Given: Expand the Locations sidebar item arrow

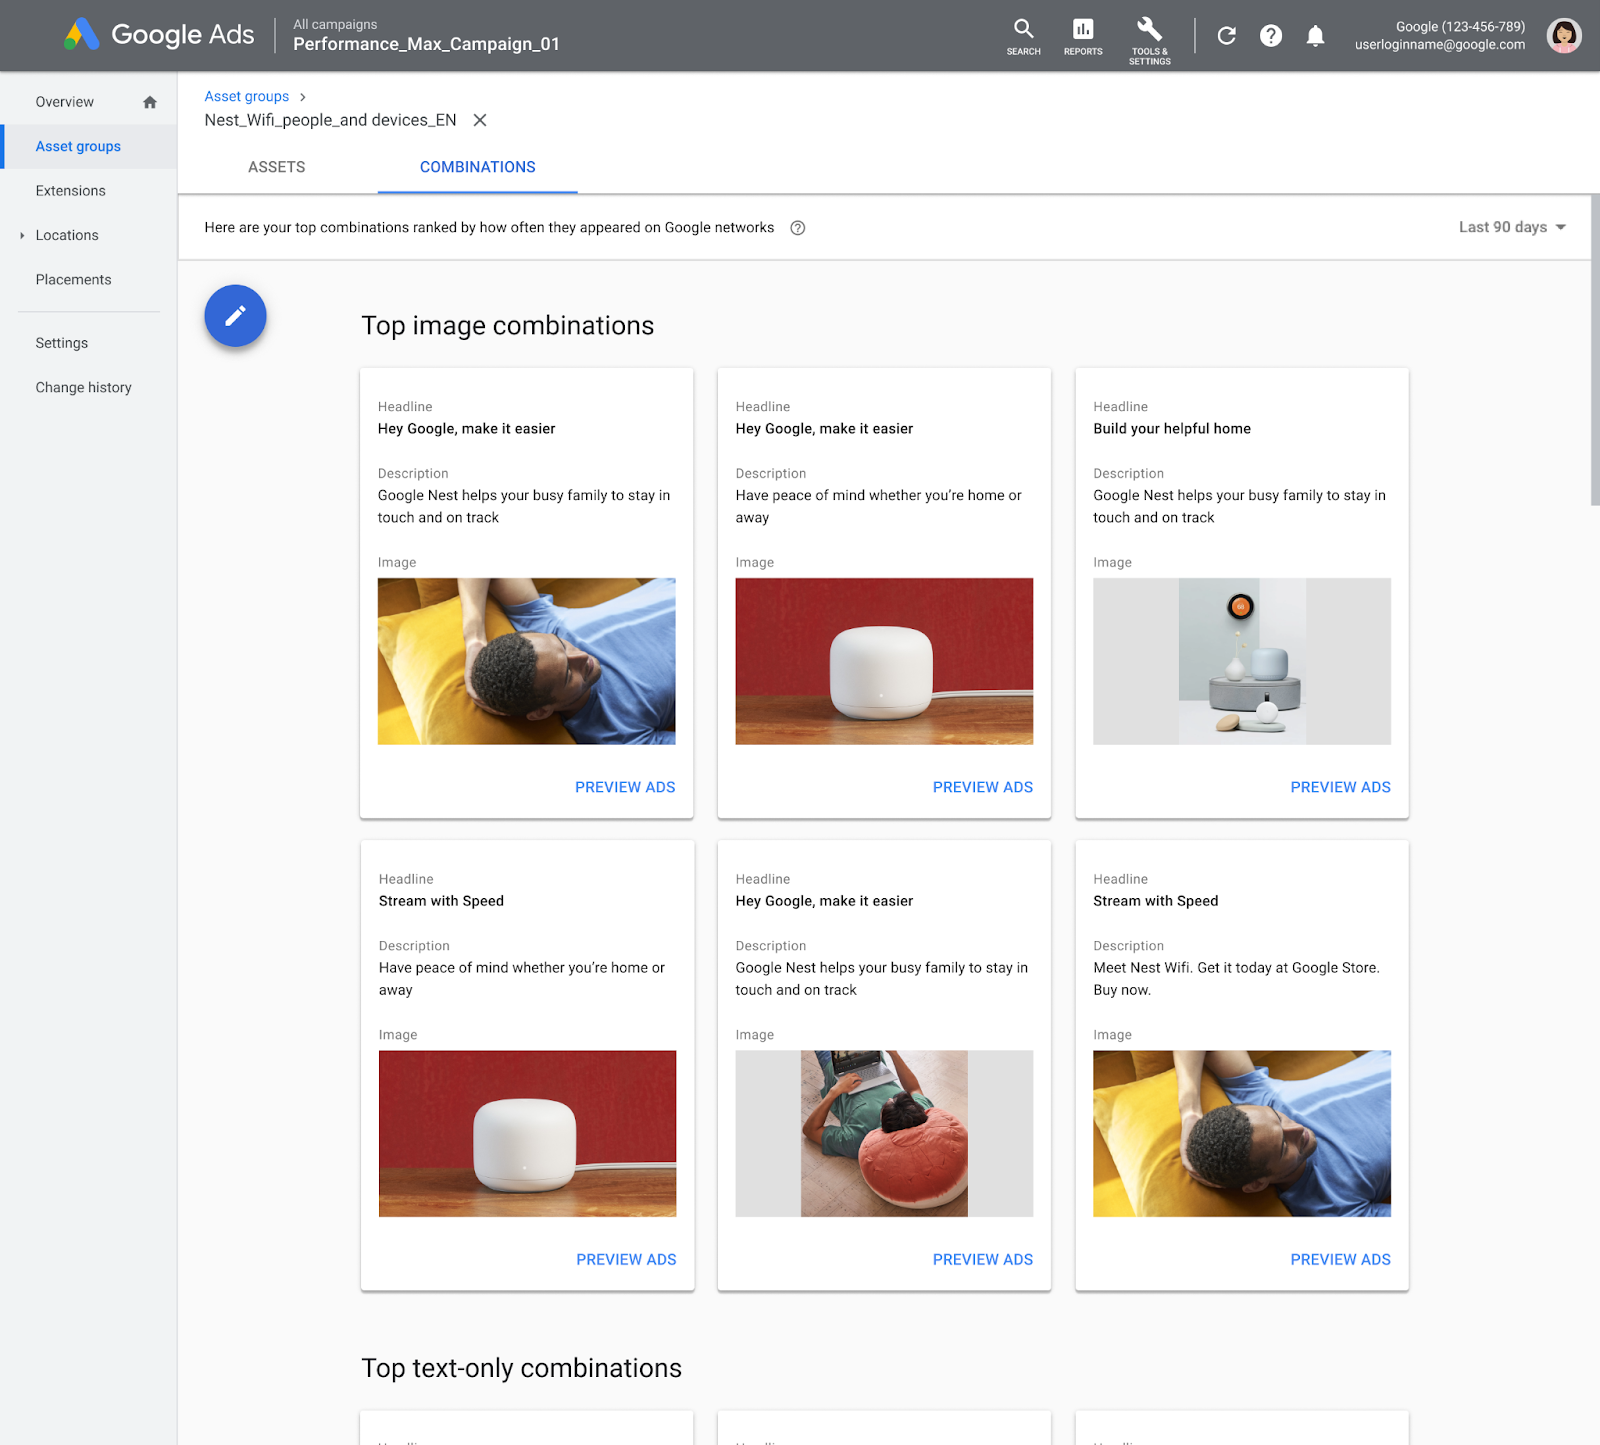Looking at the screenshot, I should click(x=22, y=236).
